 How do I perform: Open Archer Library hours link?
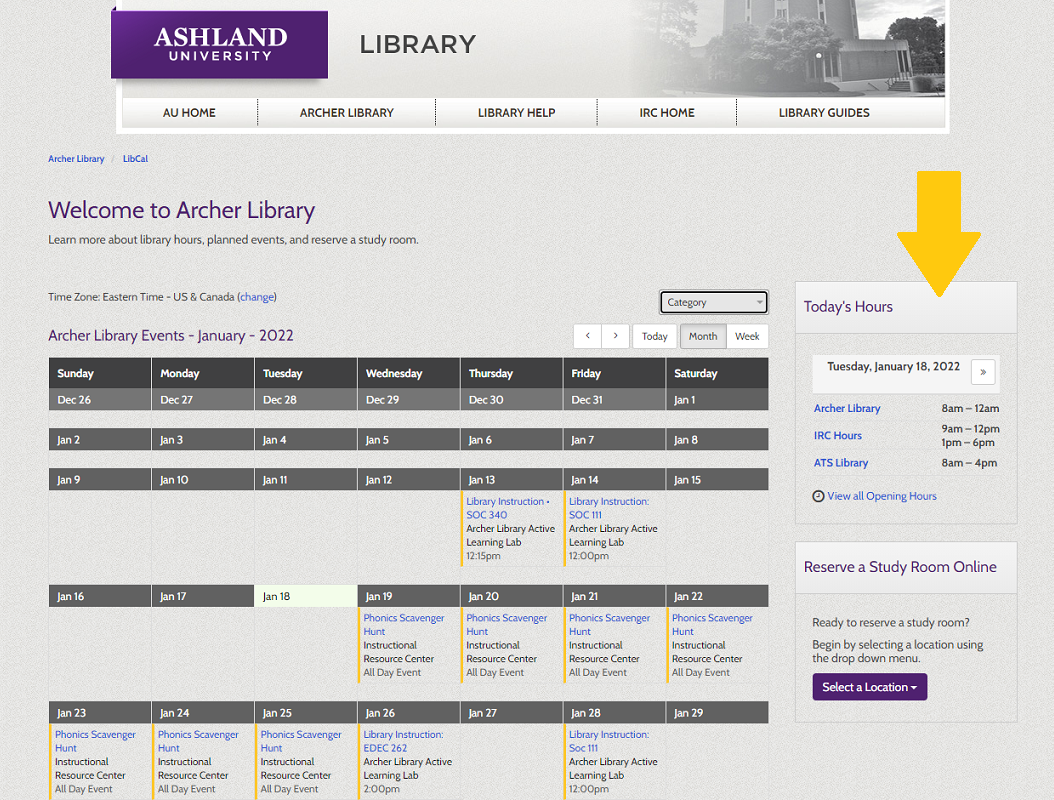pyautogui.click(x=846, y=408)
